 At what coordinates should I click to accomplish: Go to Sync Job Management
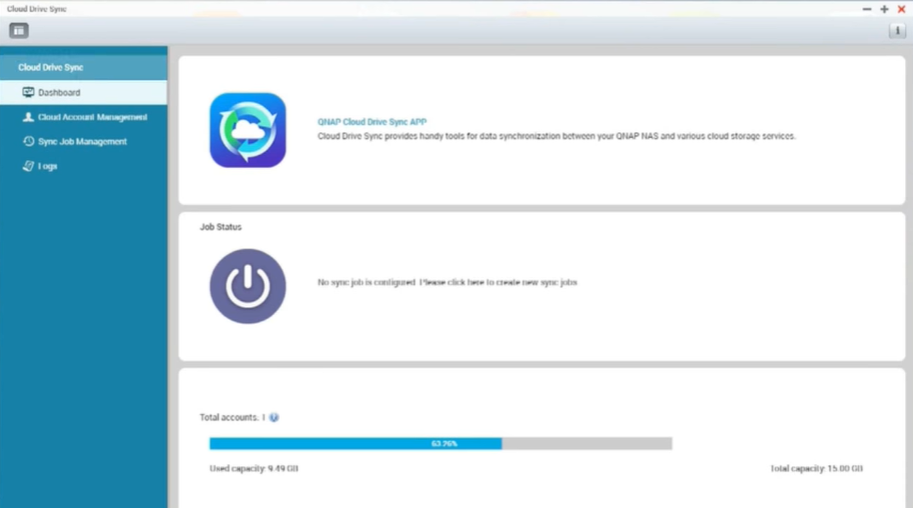[83, 142]
